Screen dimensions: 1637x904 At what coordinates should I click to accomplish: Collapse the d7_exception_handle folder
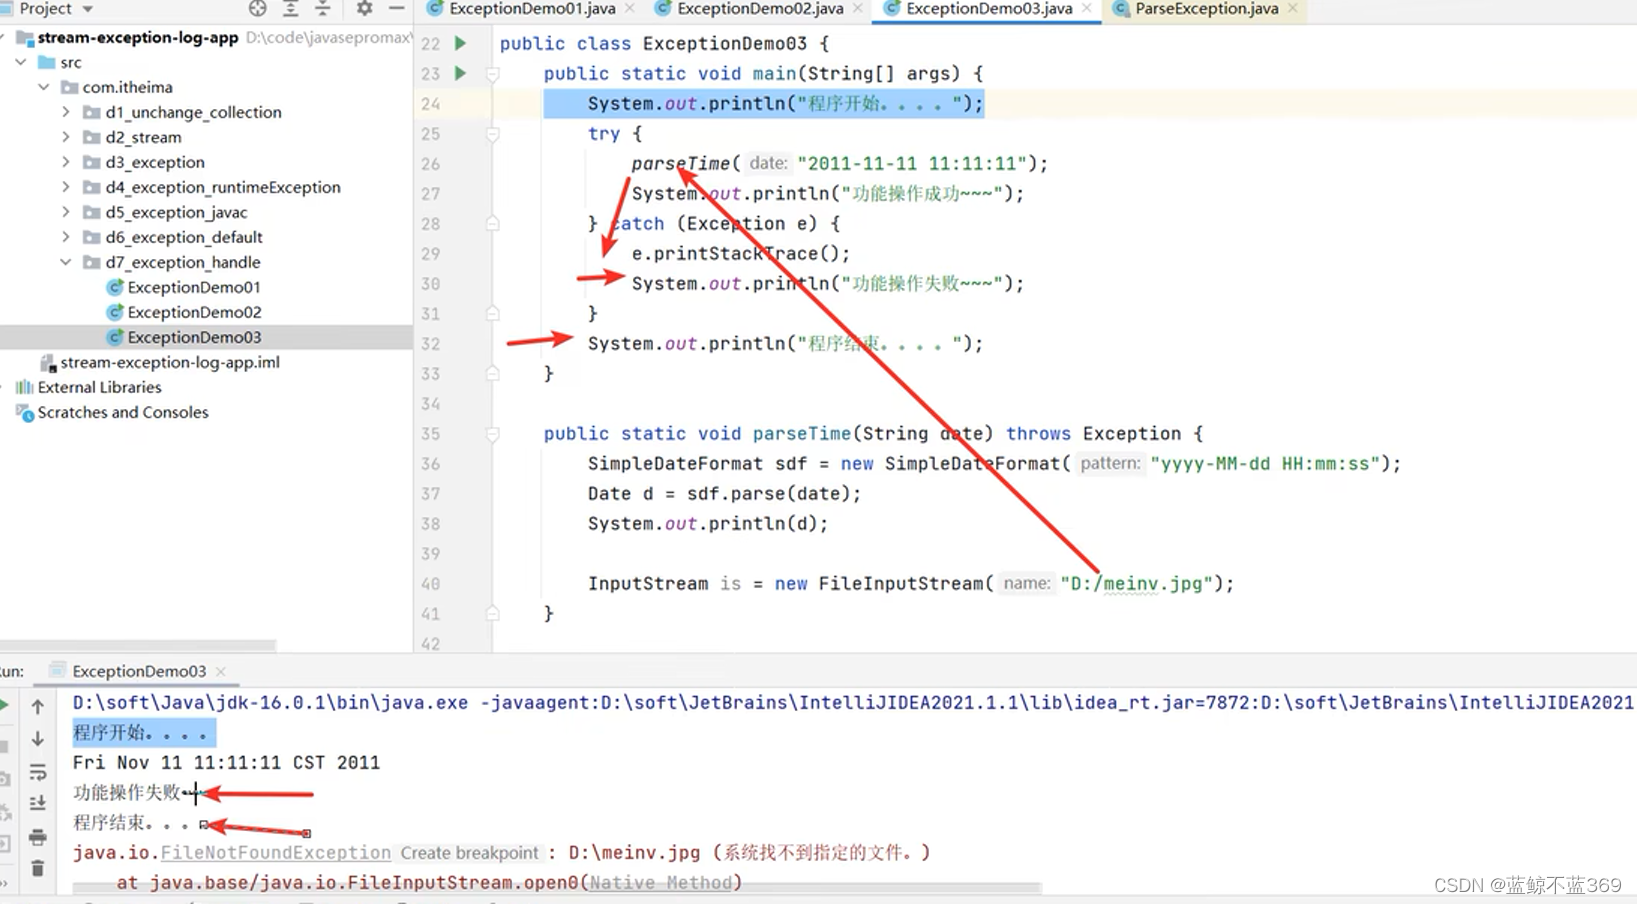[66, 262]
